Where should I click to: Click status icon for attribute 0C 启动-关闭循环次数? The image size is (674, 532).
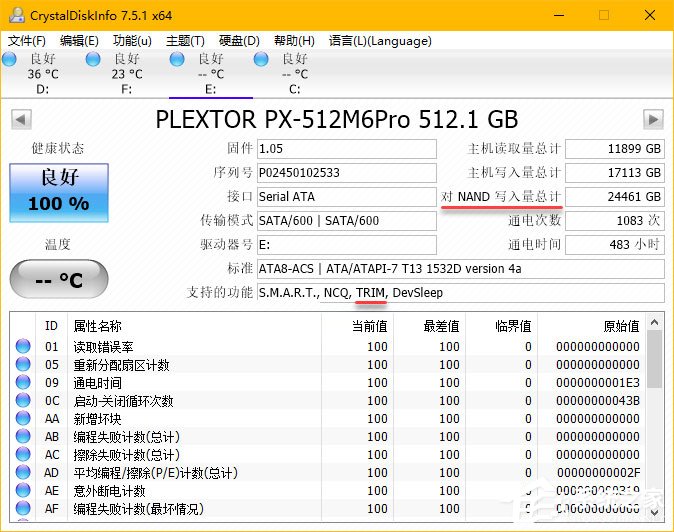coord(23,400)
